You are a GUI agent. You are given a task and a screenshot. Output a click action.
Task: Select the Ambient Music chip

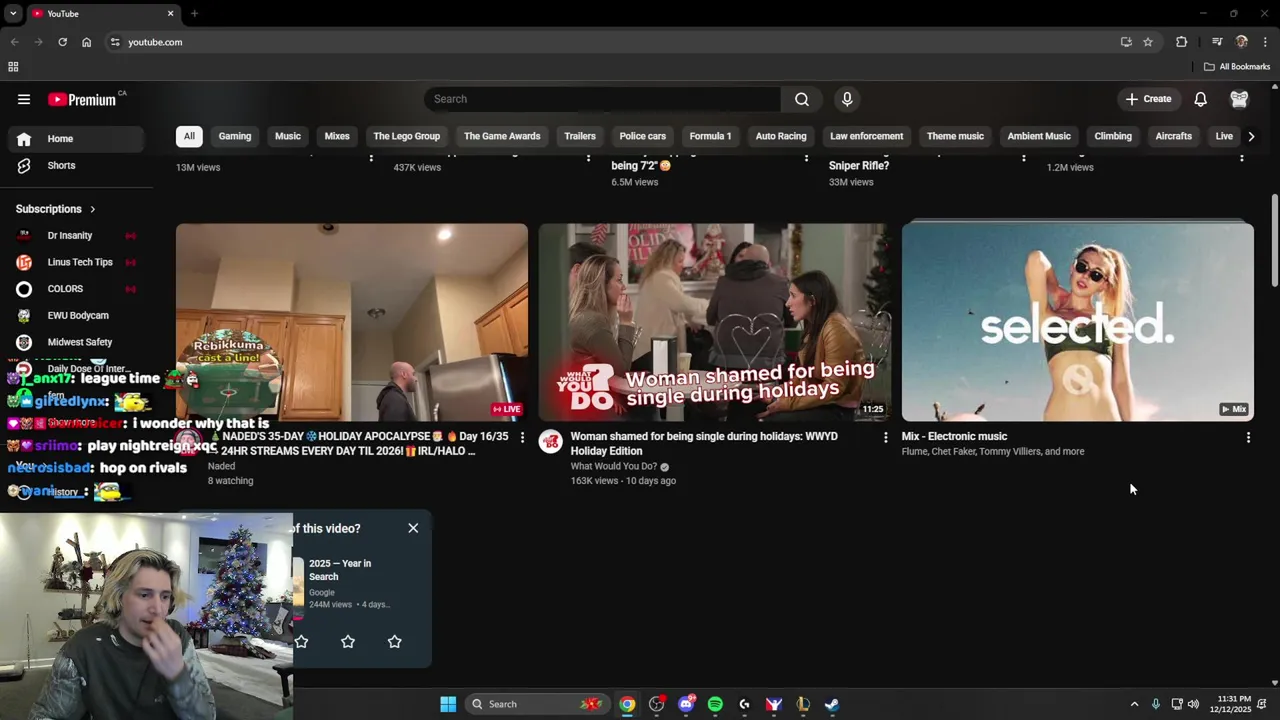click(1039, 136)
